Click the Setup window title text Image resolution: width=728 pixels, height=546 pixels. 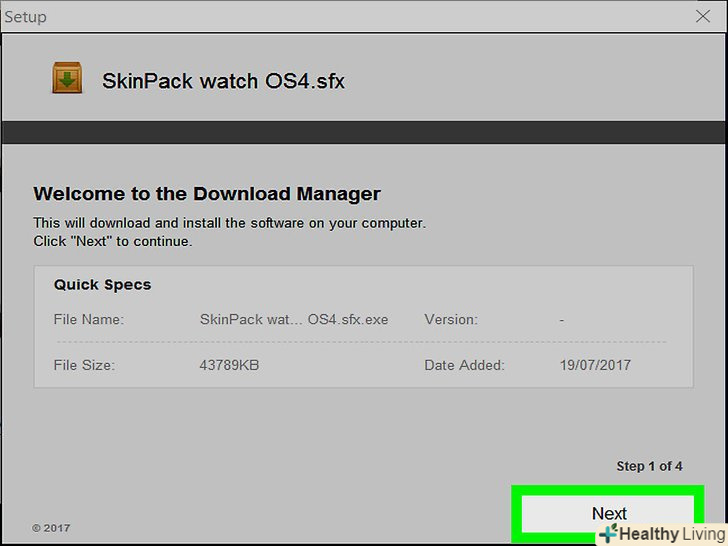coord(26,17)
